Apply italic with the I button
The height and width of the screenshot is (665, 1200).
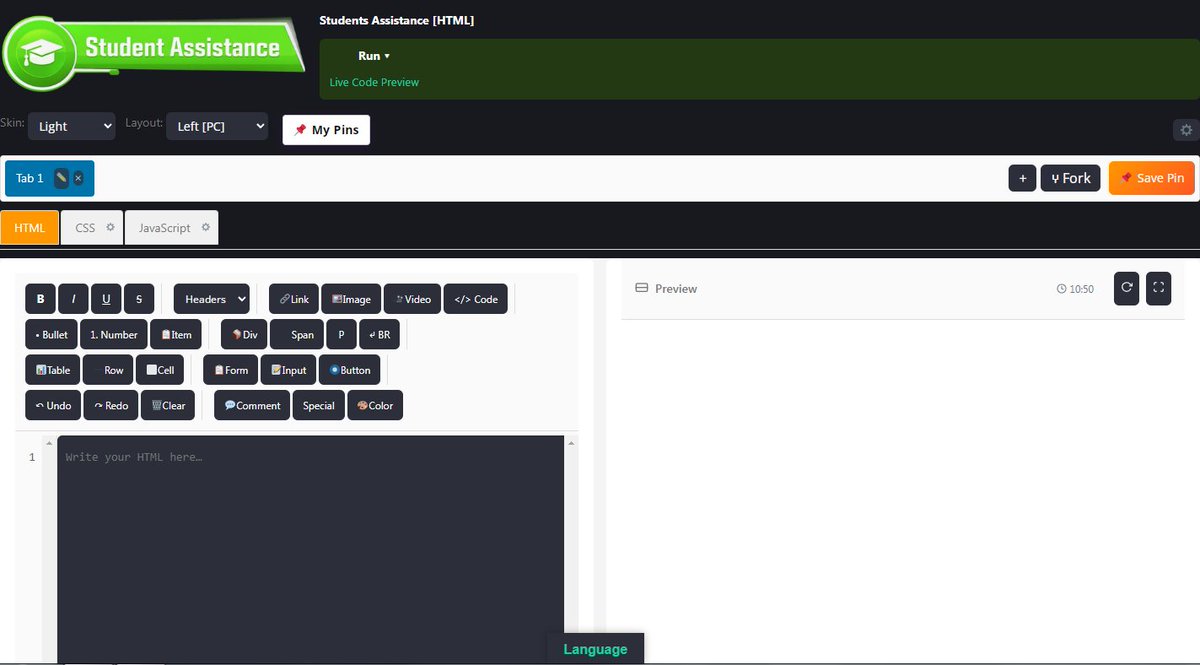click(73, 299)
